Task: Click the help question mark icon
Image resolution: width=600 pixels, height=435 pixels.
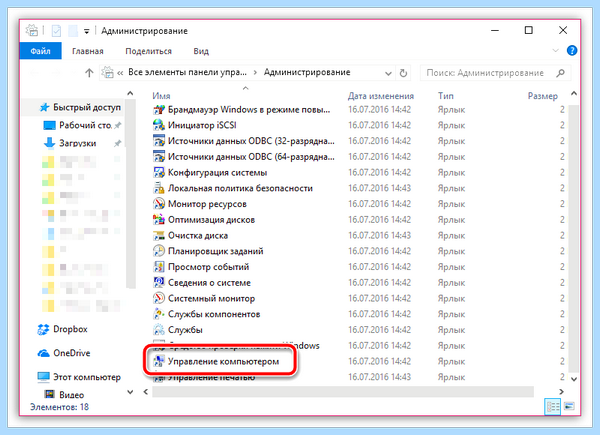Action: pos(572,51)
